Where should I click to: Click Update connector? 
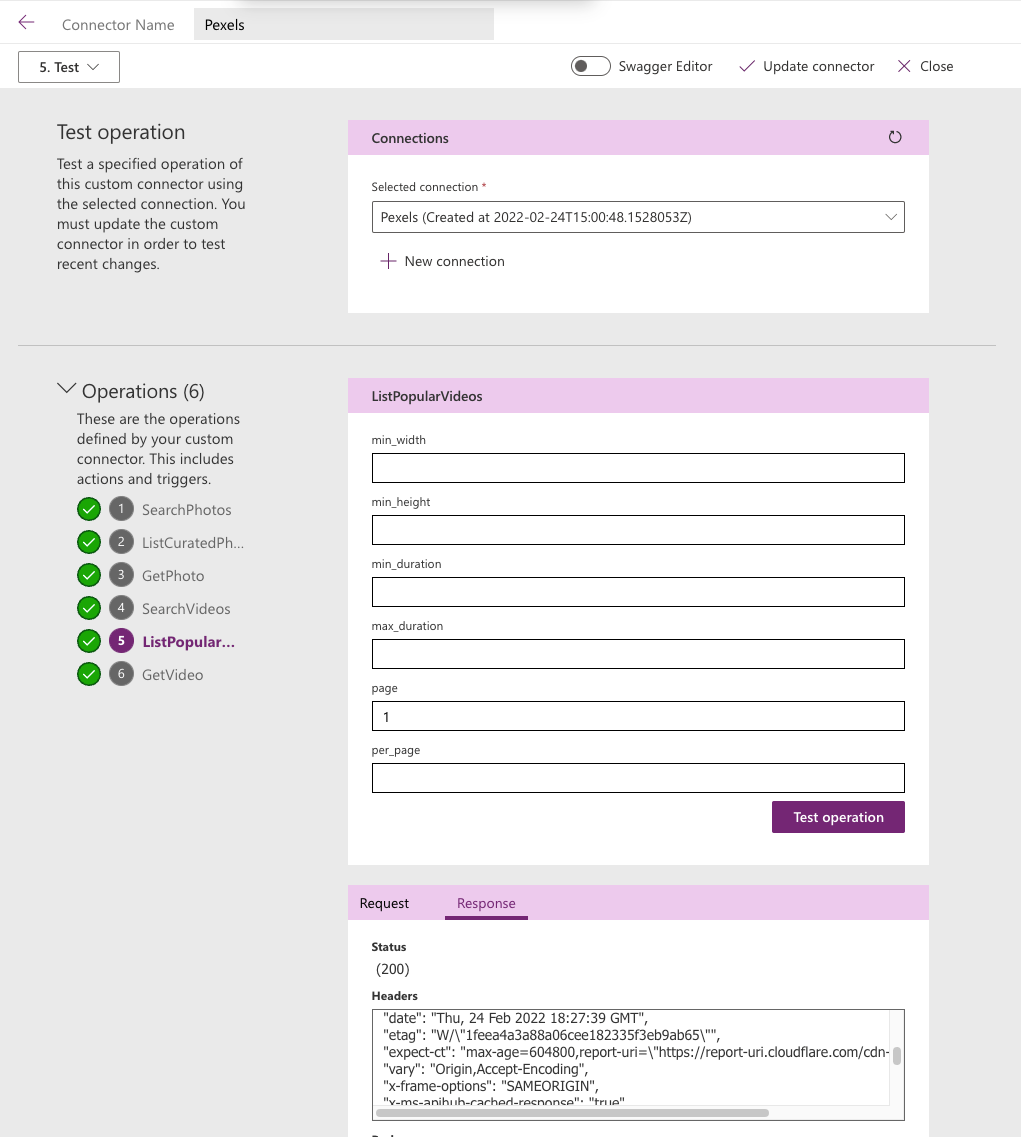pyautogui.click(x=806, y=66)
